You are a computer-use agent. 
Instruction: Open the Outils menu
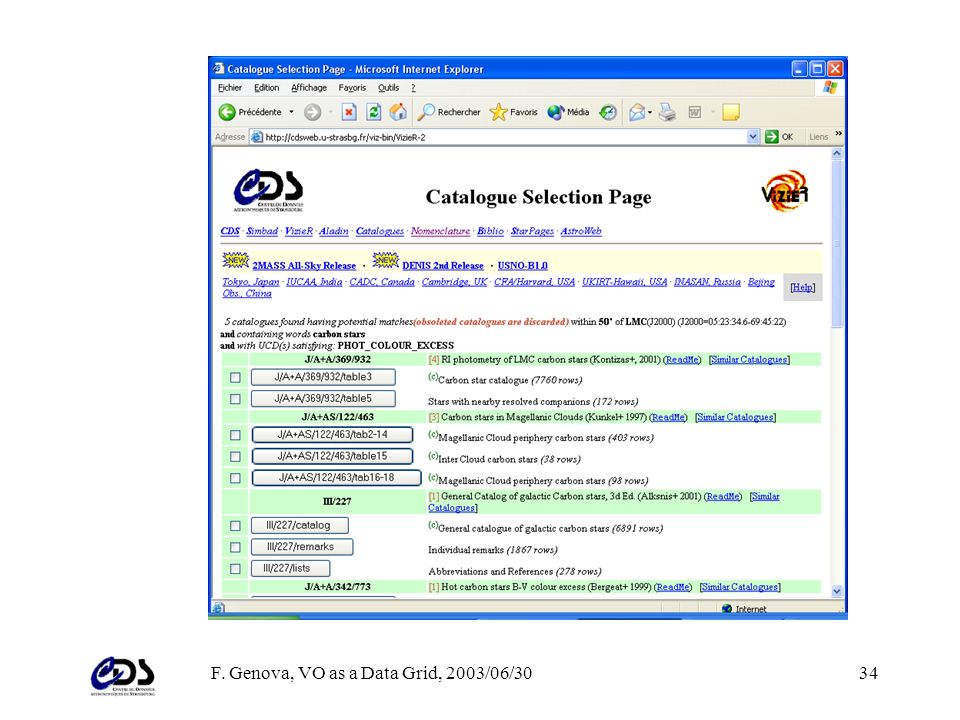tap(388, 88)
